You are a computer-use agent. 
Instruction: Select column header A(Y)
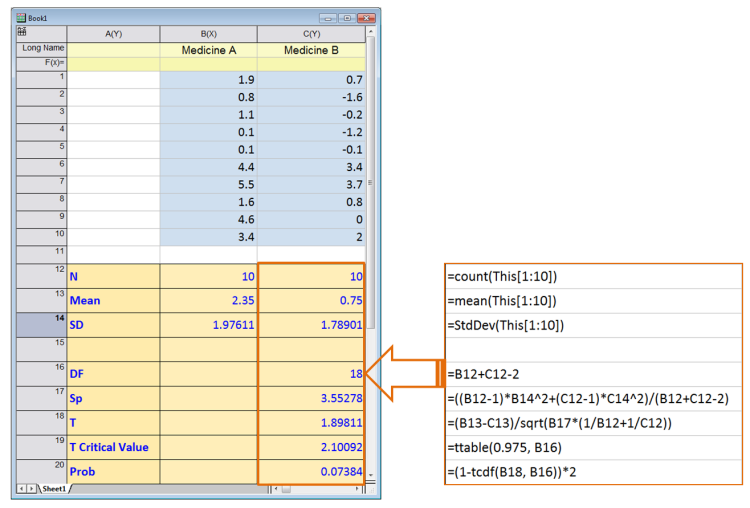(113, 34)
